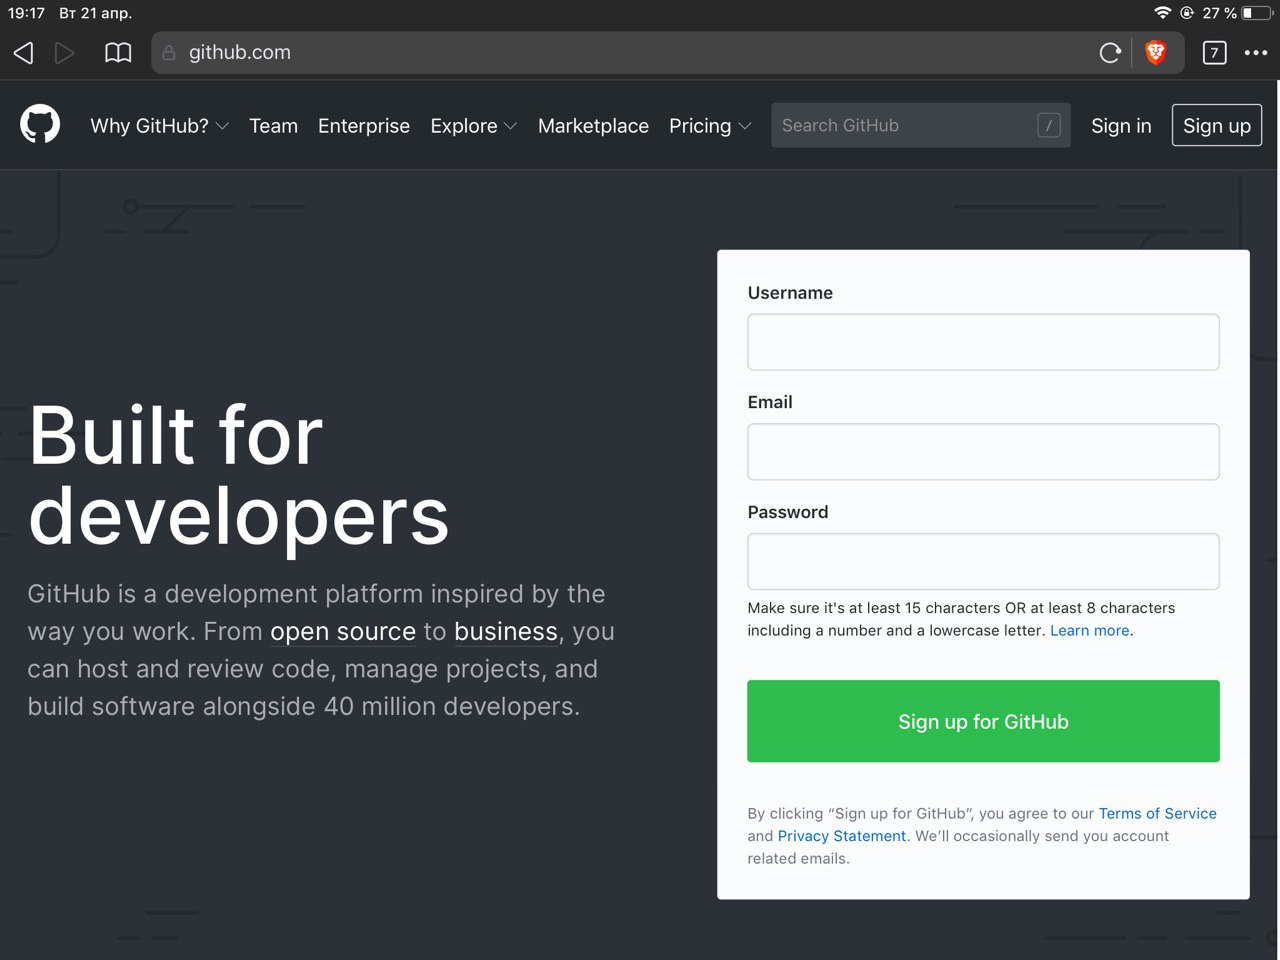Viewport: 1280px width, 960px height.
Task: Open the Terms of Service link
Action: click(x=1158, y=814)
